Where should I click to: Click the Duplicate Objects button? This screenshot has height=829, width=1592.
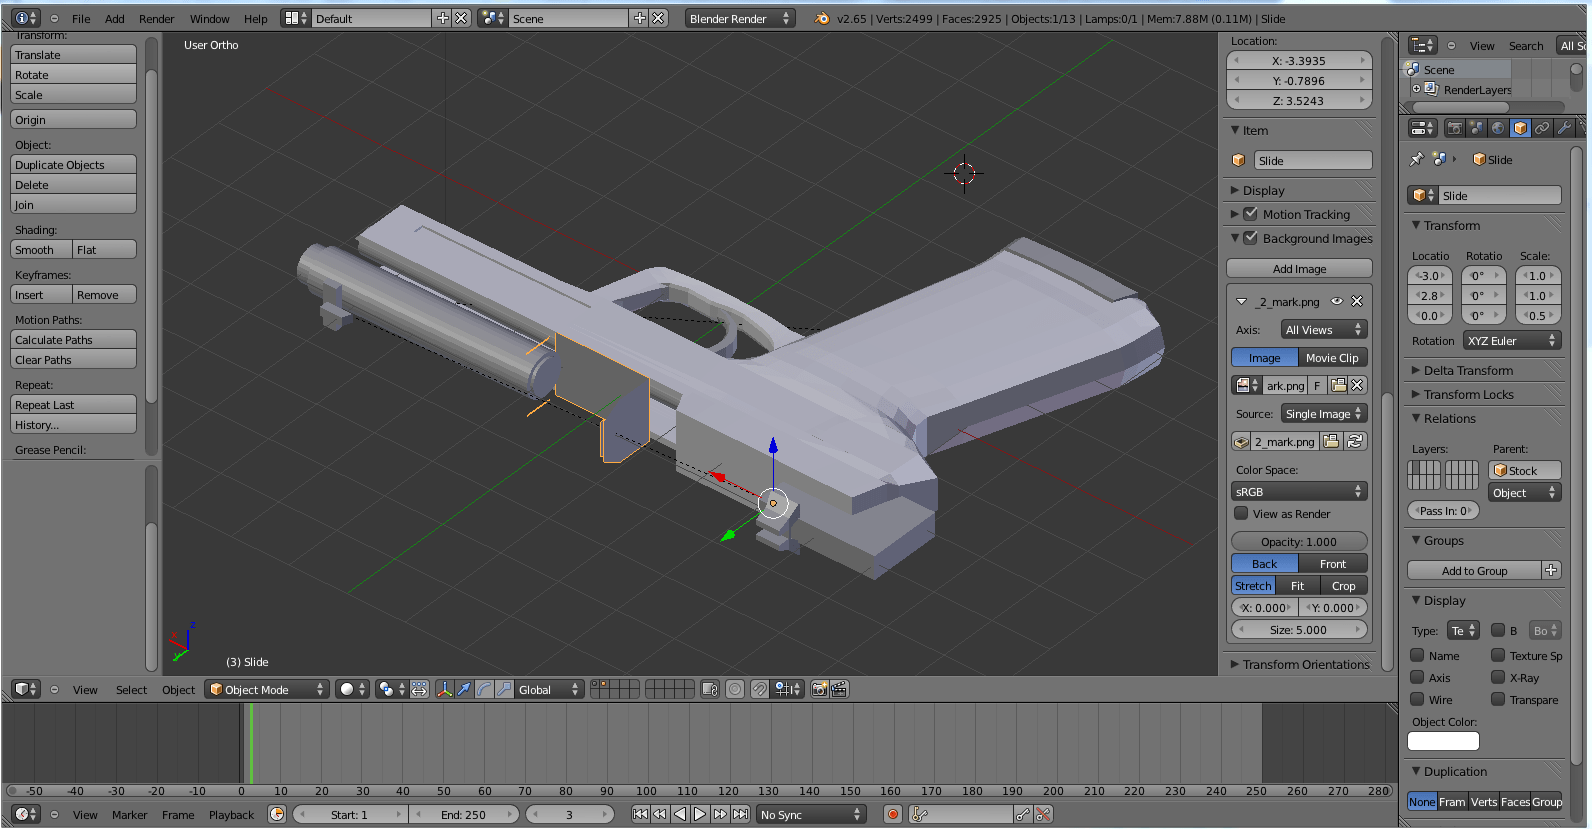pyautogui.click(x=73, y=164)
